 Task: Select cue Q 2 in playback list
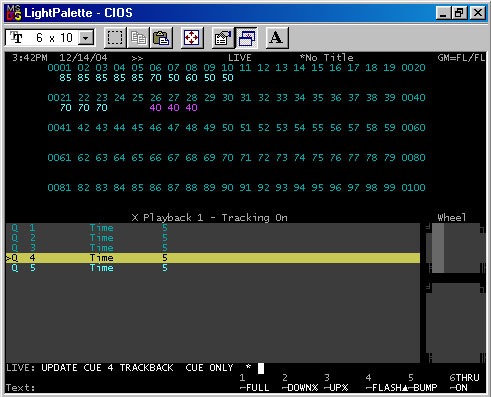(x=213, y=238)
